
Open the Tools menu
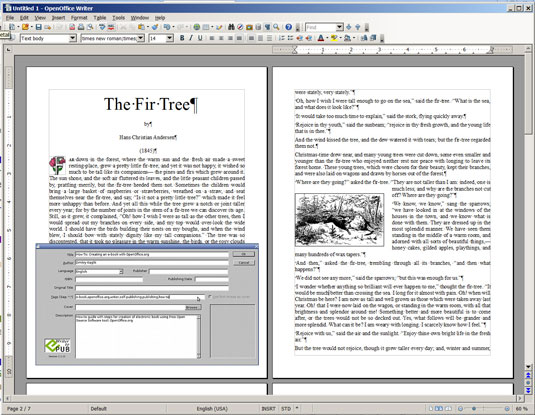coord(118,17)
